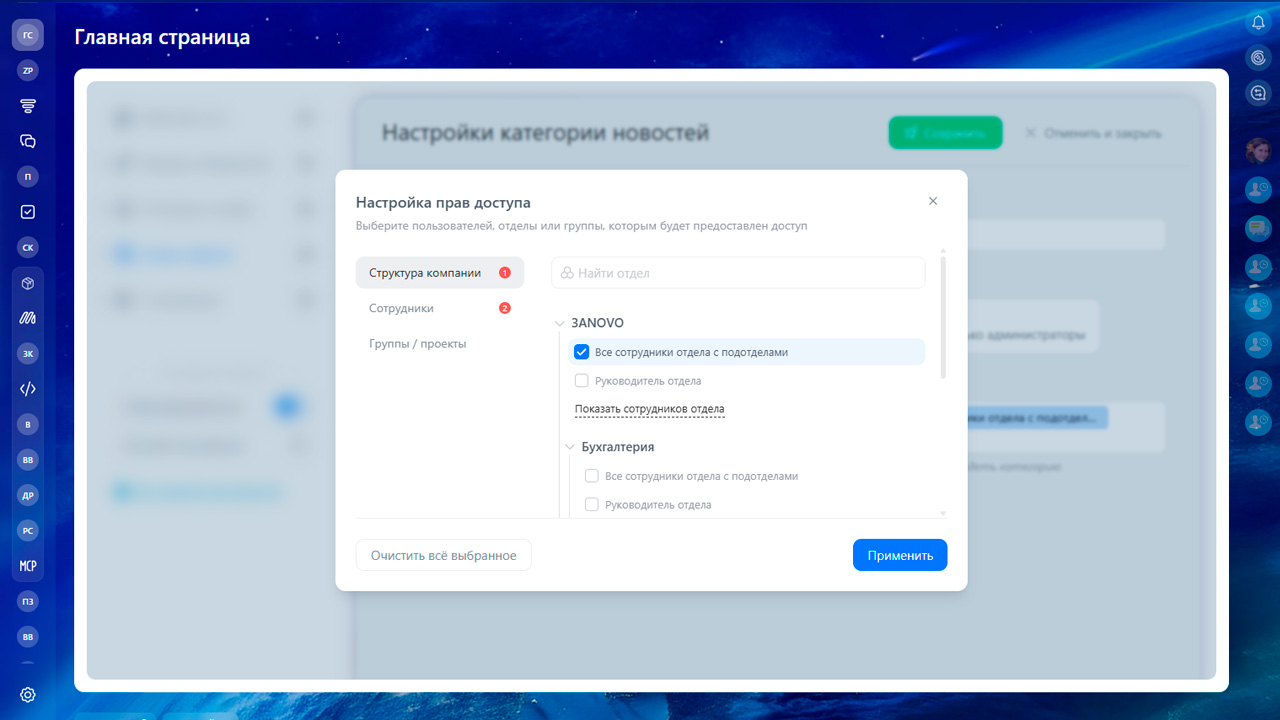This screenshot has height=720, width=1280.
Task: Collapse the Бухгалтерия department chevron
Action: (570, 447)
